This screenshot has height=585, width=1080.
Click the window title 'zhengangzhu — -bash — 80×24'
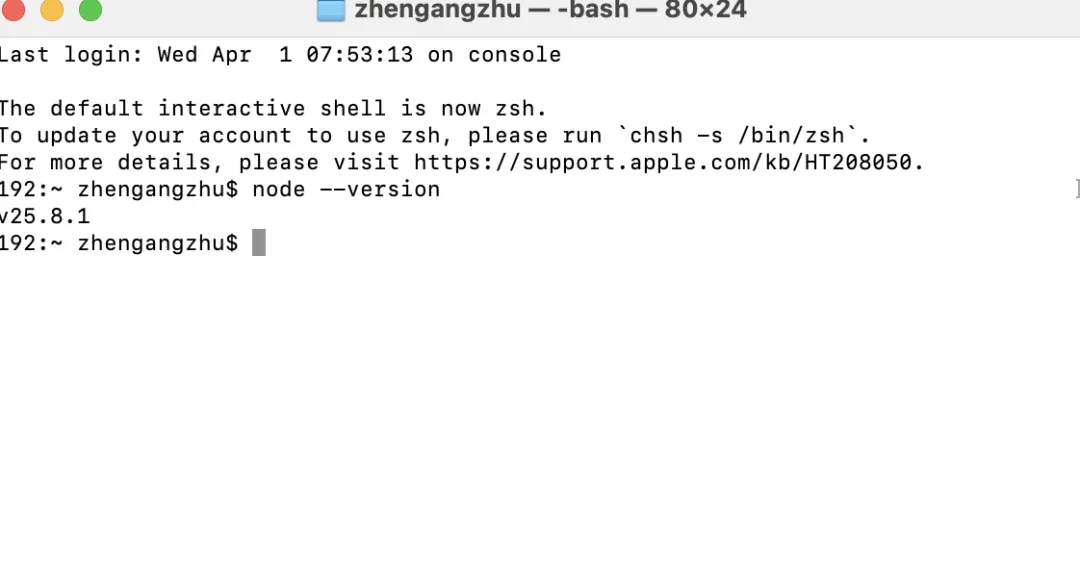pos(550,10)
